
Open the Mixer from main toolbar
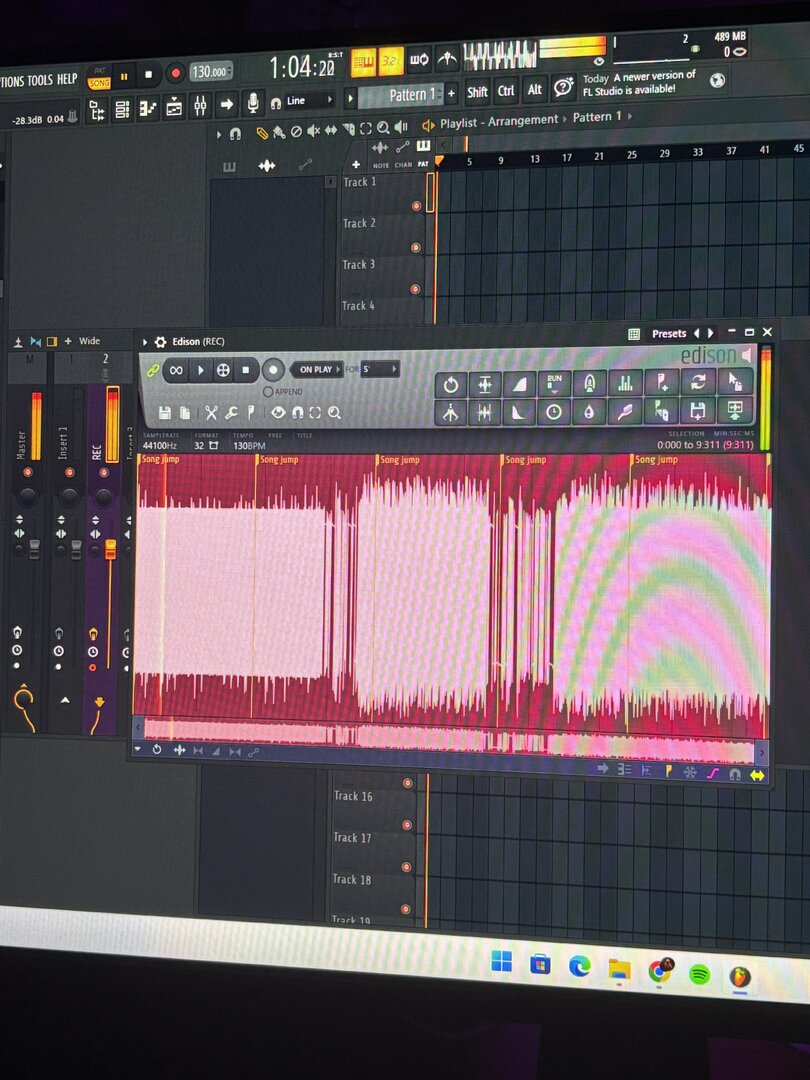(x=200, y=106)
